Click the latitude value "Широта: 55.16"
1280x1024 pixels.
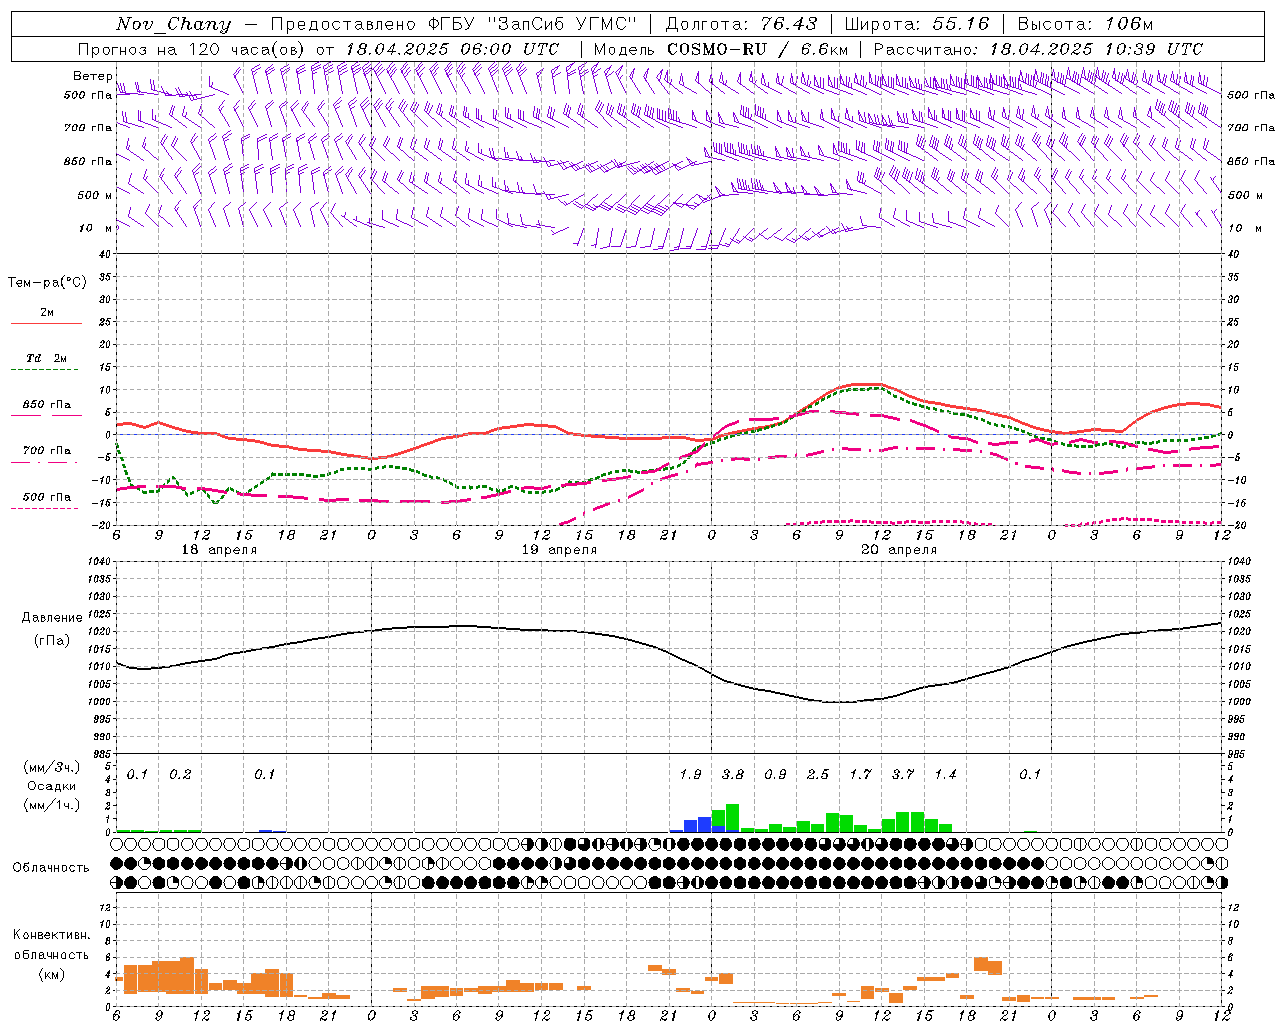tap(916, 24)
